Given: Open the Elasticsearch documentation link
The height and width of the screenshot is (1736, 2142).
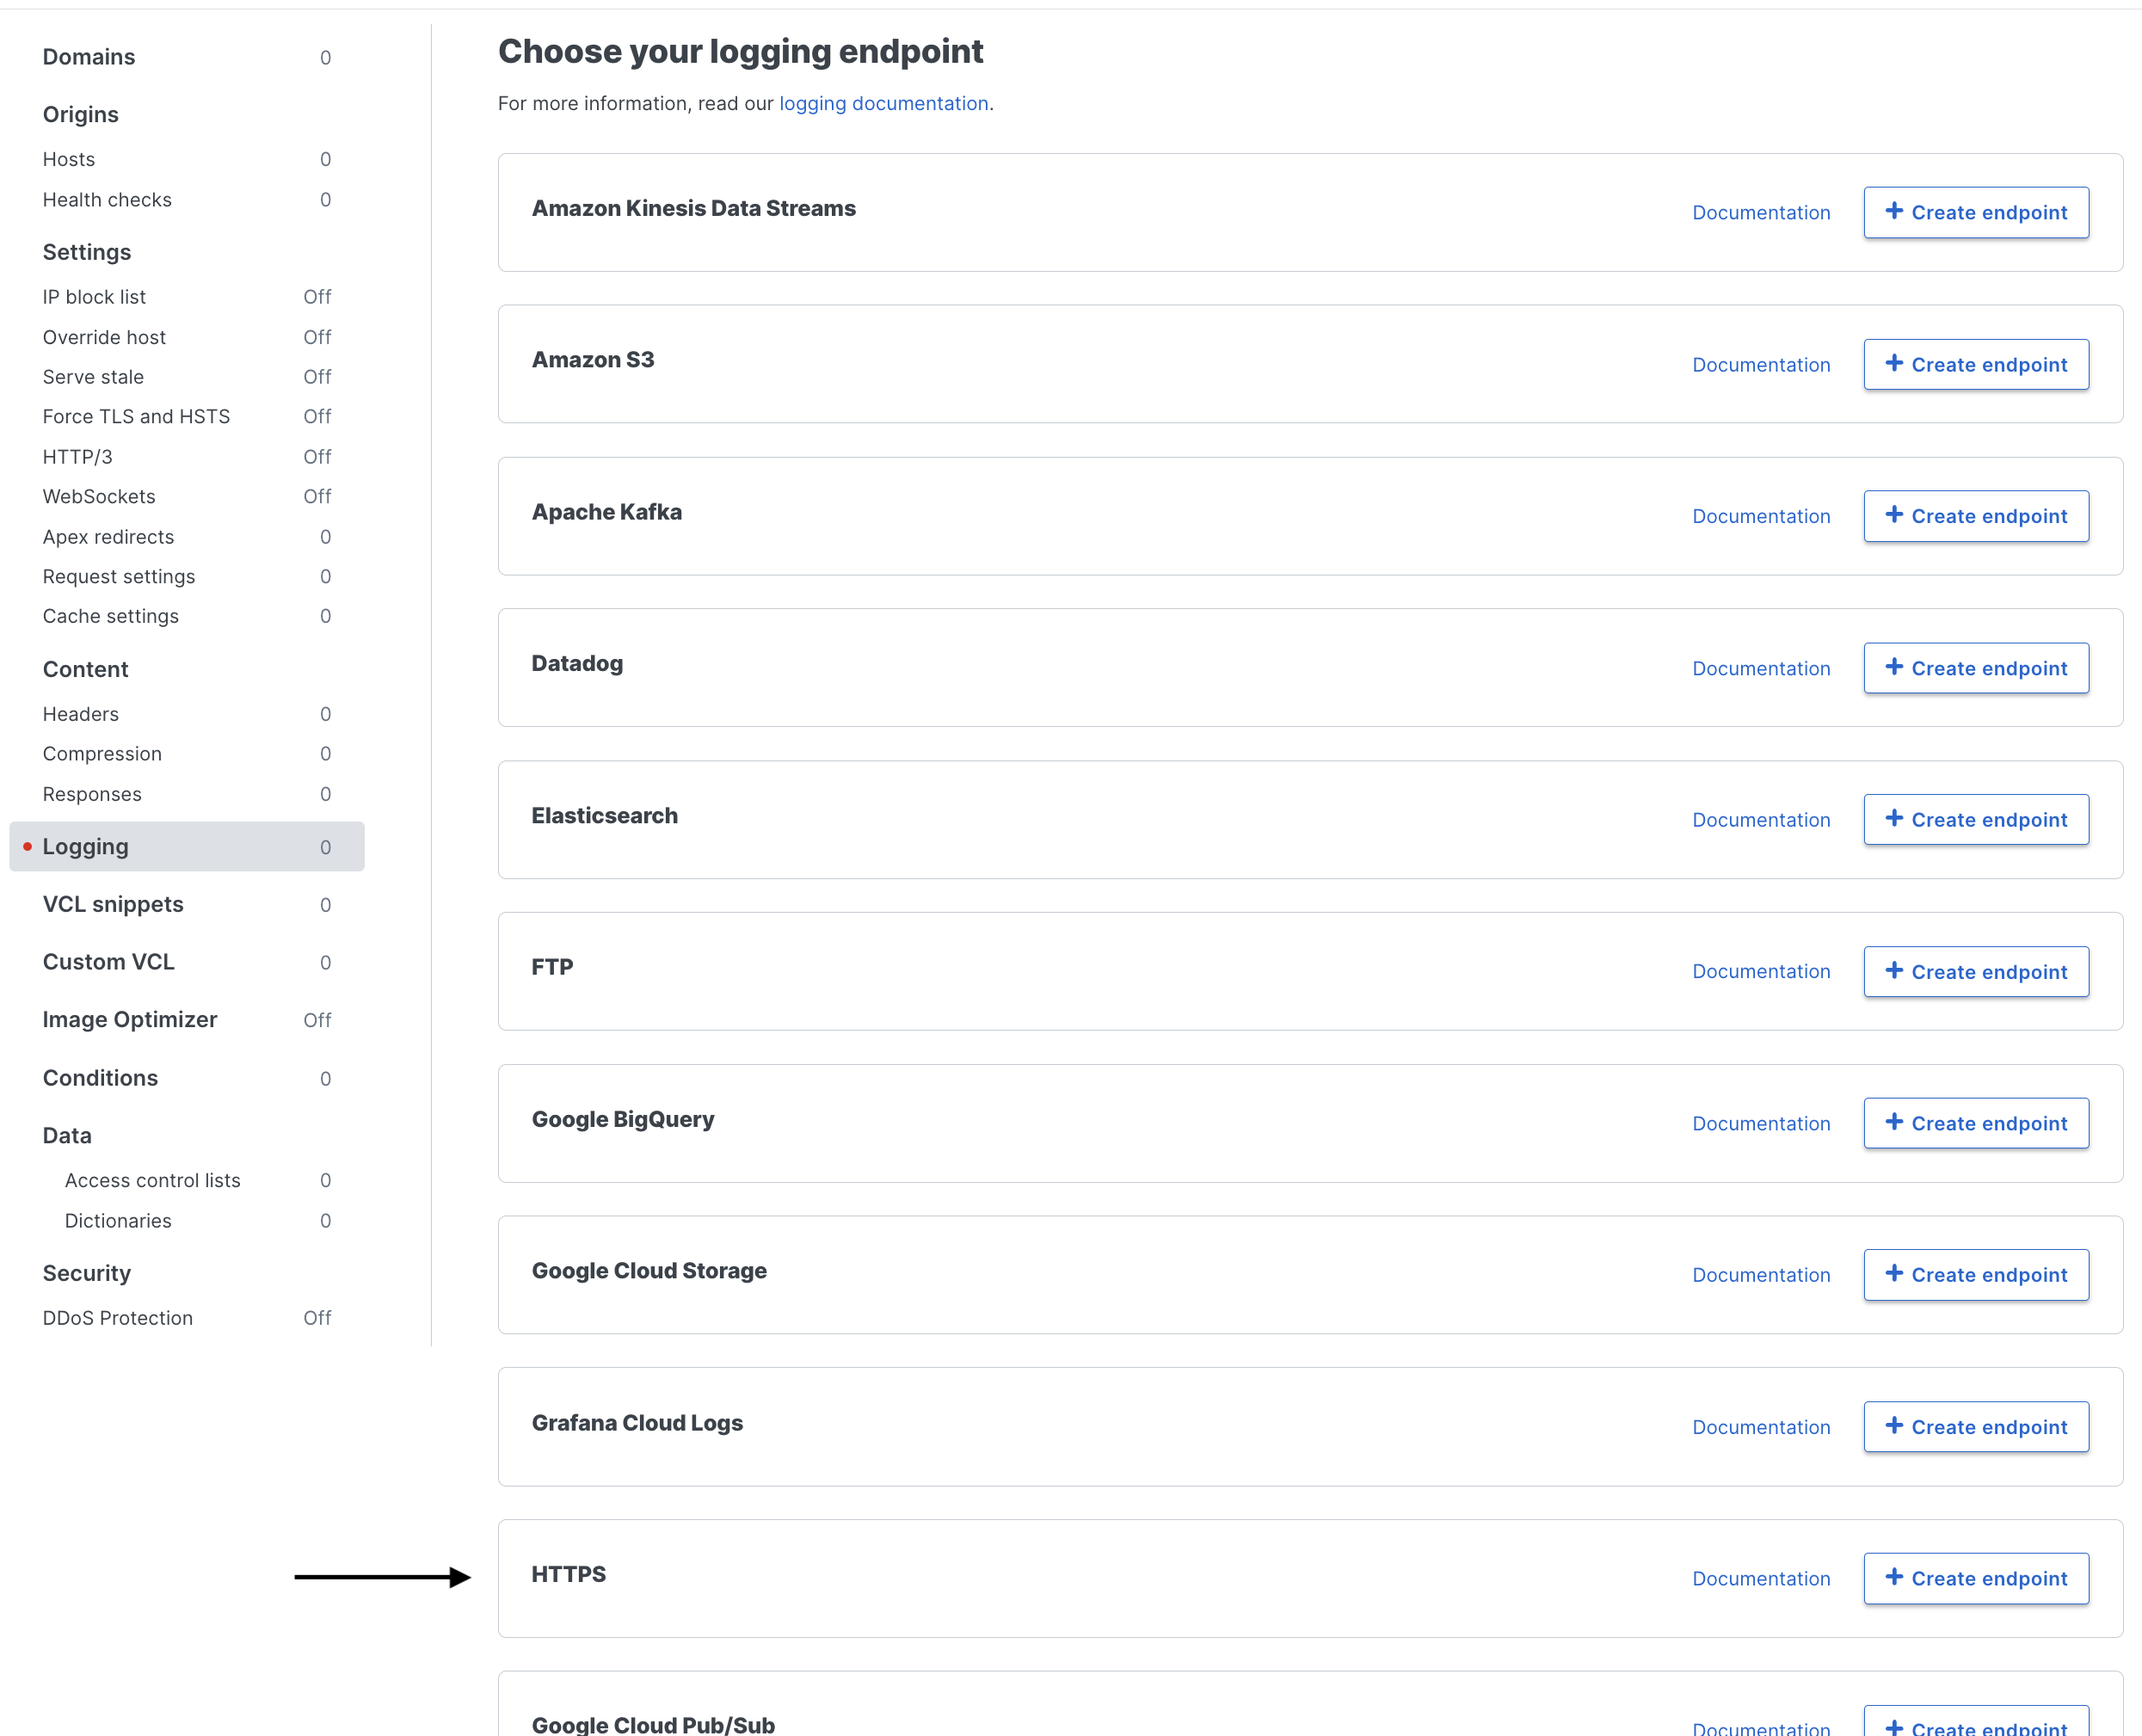Looking at the screenshot, I should (x=1760, y=819).
